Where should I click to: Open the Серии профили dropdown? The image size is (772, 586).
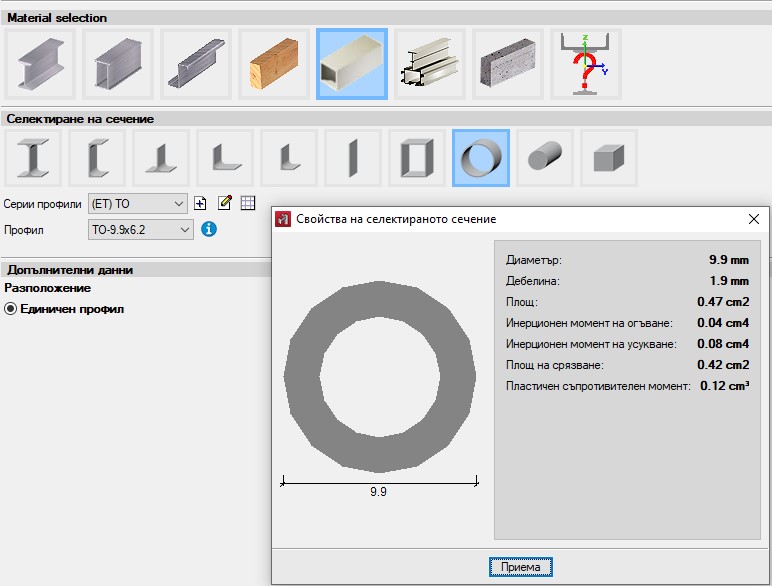coord(138,204)
